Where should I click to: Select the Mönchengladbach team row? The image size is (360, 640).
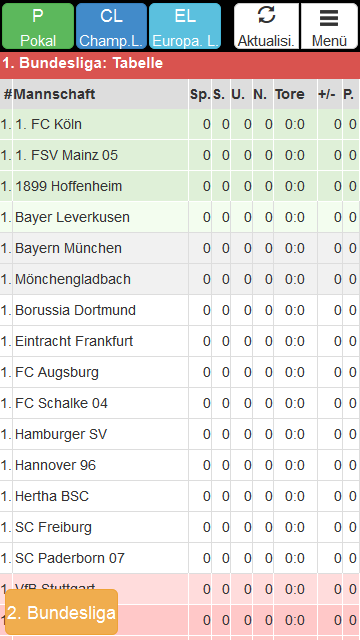180,279
